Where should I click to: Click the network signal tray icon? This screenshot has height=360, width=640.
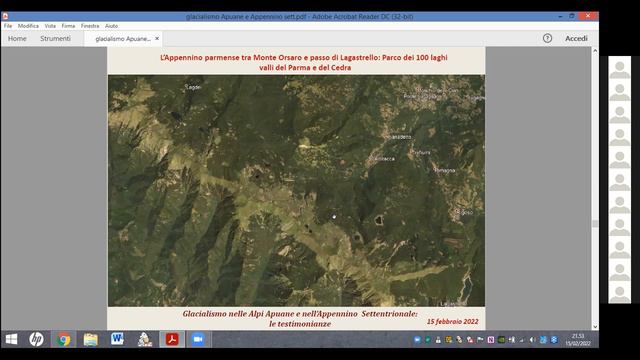coord(522,340)
